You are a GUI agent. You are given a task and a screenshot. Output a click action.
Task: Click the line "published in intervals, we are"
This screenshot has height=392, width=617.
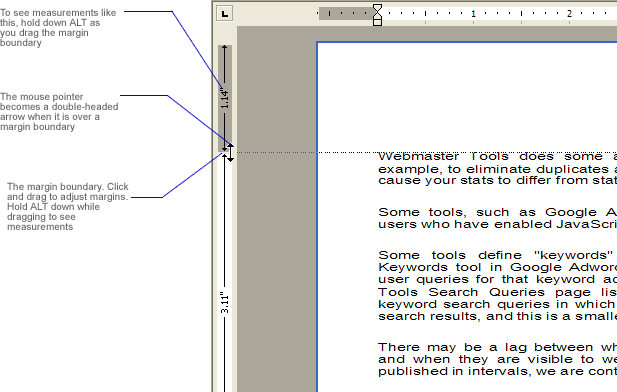point(497,372)
